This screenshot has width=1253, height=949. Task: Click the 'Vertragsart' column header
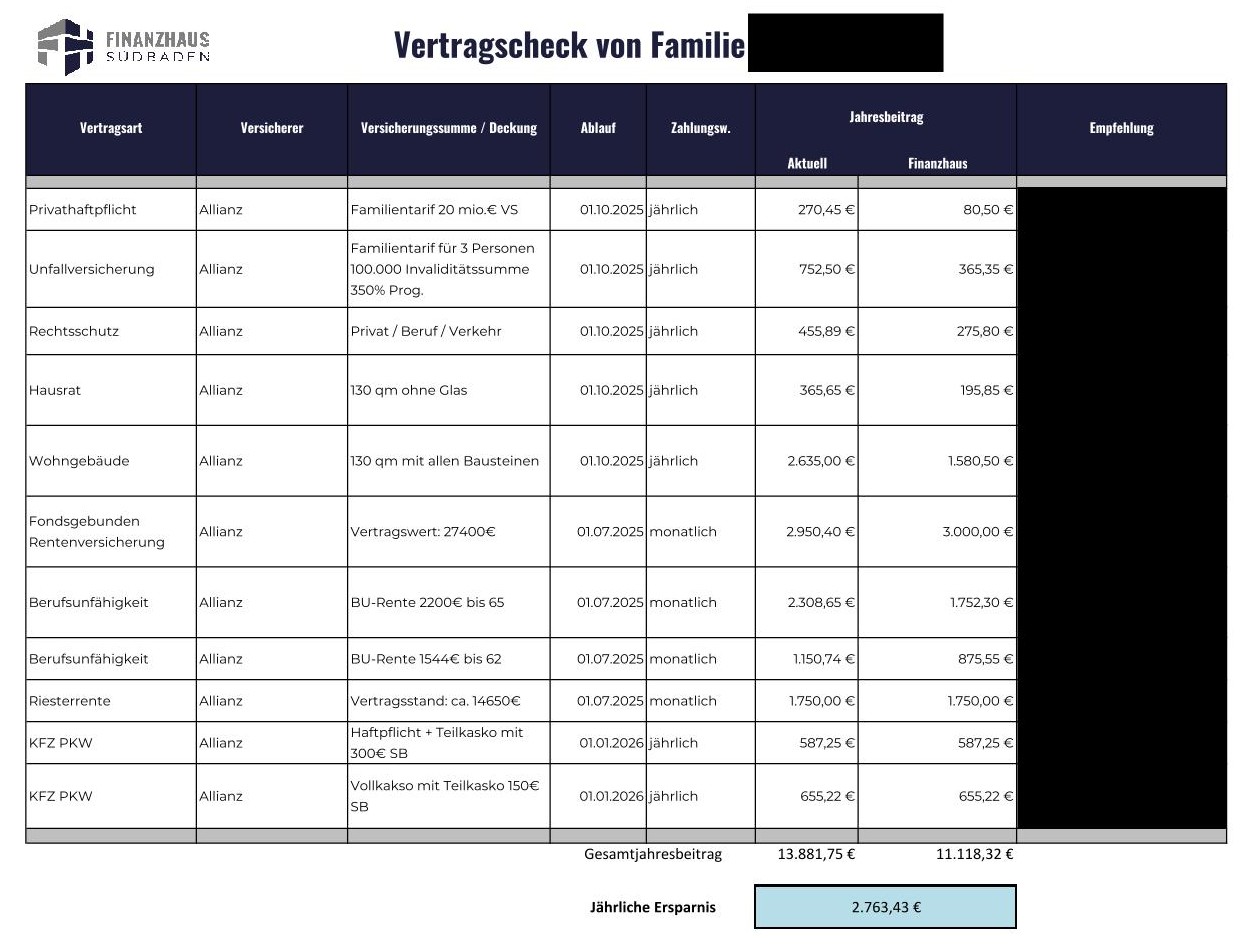[x=111, y=128]
